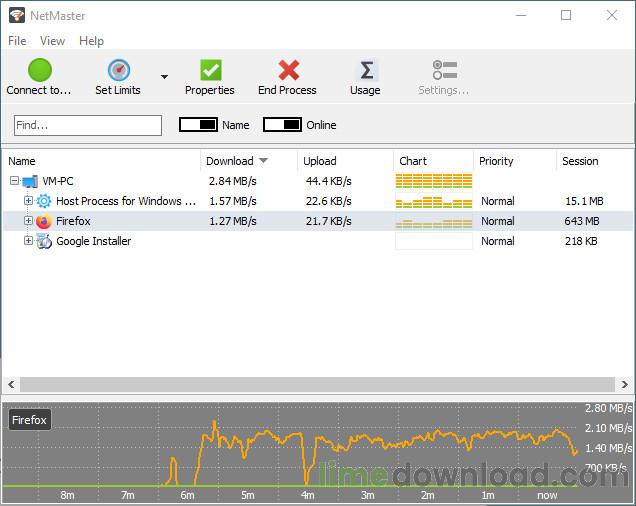This screenshot has height=506, width=636.
Task: Open the Set Limits dropdown arrow
Action: coord(164,77)
